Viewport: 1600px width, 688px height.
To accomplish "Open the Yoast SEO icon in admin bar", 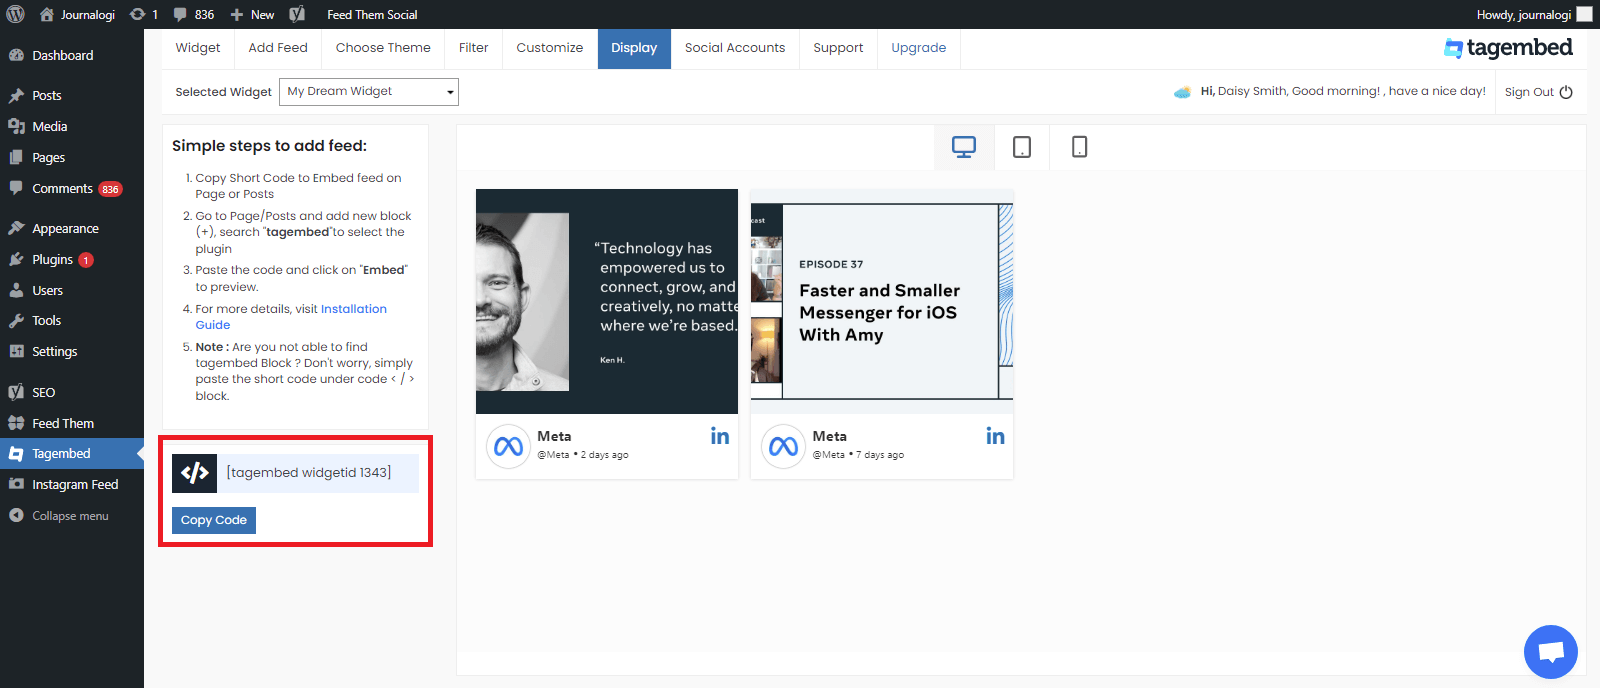I will click(x=297, y=14).
